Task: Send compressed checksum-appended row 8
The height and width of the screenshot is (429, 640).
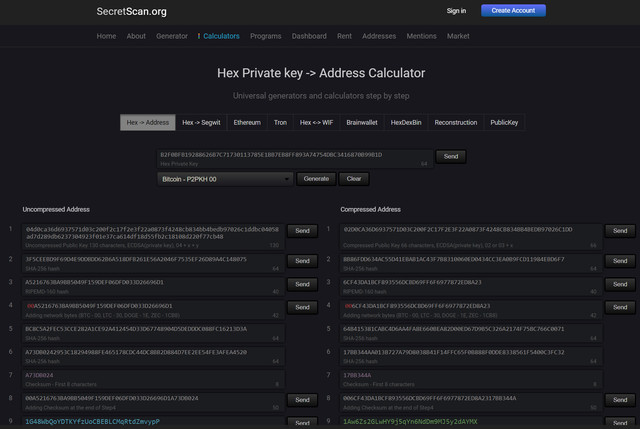Action: [620, 400]
